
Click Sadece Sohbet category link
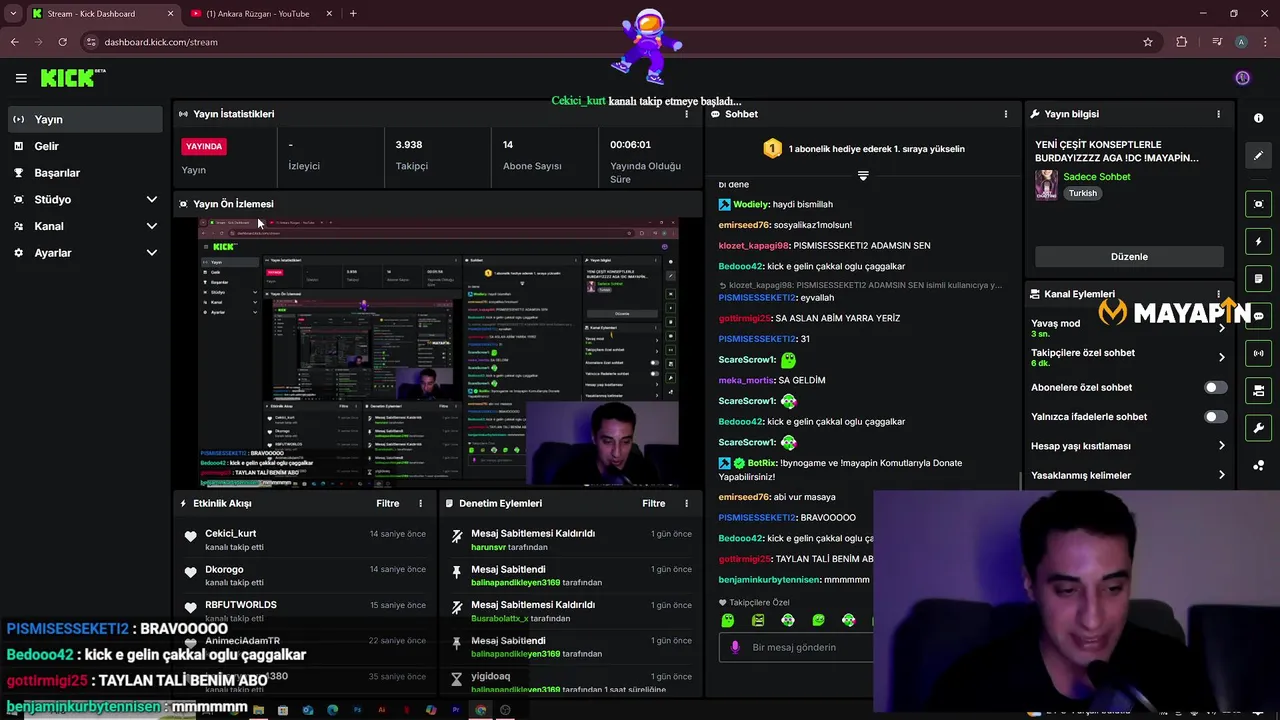(x=1097, y=177)
